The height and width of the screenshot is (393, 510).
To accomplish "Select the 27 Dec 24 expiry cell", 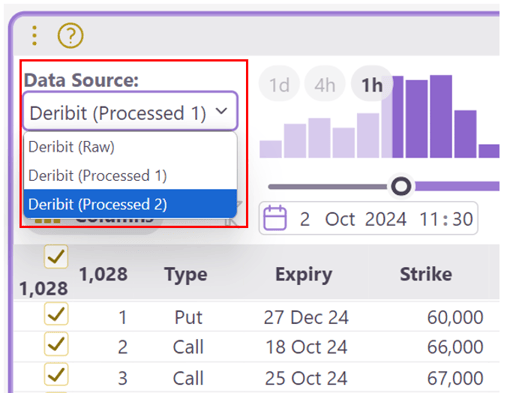I will coord(306,317).
